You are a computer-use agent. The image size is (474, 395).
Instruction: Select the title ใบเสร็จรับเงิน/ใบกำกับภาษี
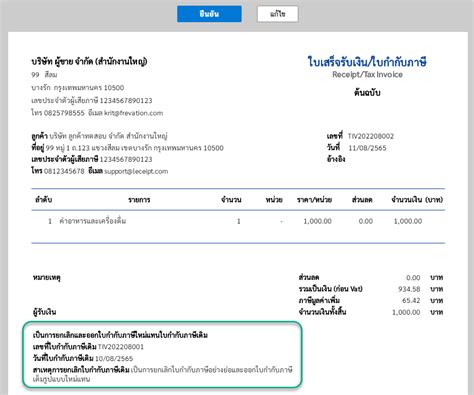coord(367,62)
